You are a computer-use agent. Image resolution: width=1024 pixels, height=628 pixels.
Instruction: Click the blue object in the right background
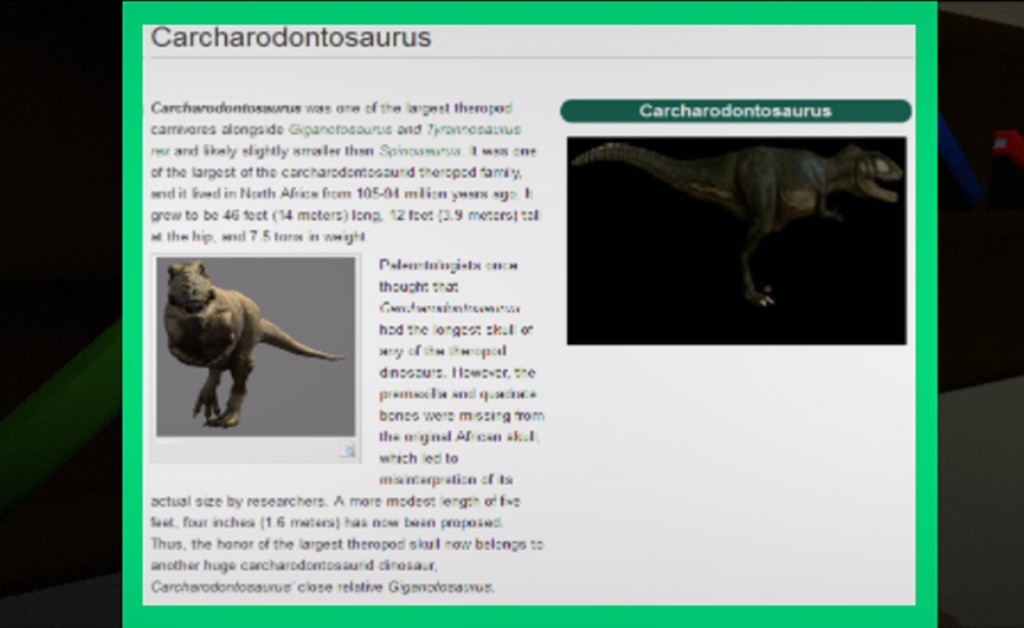[x=958, y=160]
